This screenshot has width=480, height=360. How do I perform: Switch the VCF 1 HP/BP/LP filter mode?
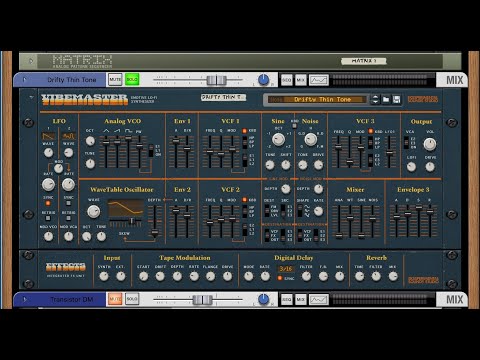[245, 142]
